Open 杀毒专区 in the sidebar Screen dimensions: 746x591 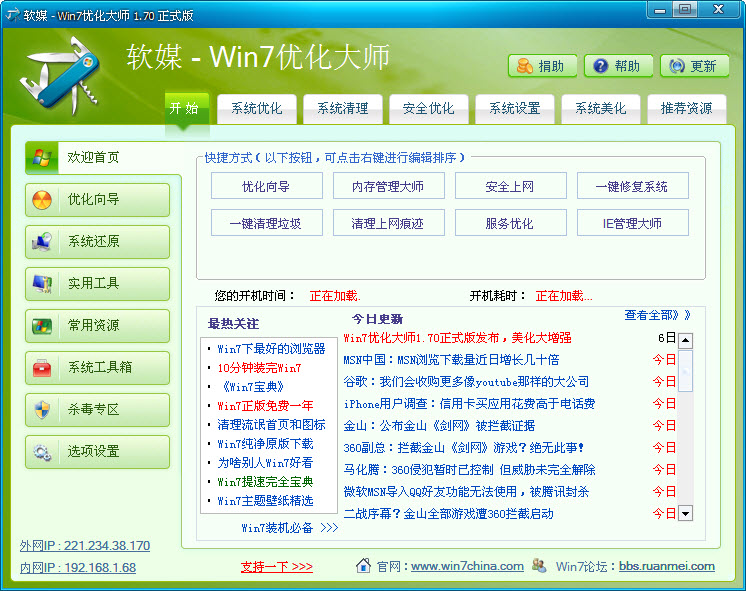click(98, 410)
